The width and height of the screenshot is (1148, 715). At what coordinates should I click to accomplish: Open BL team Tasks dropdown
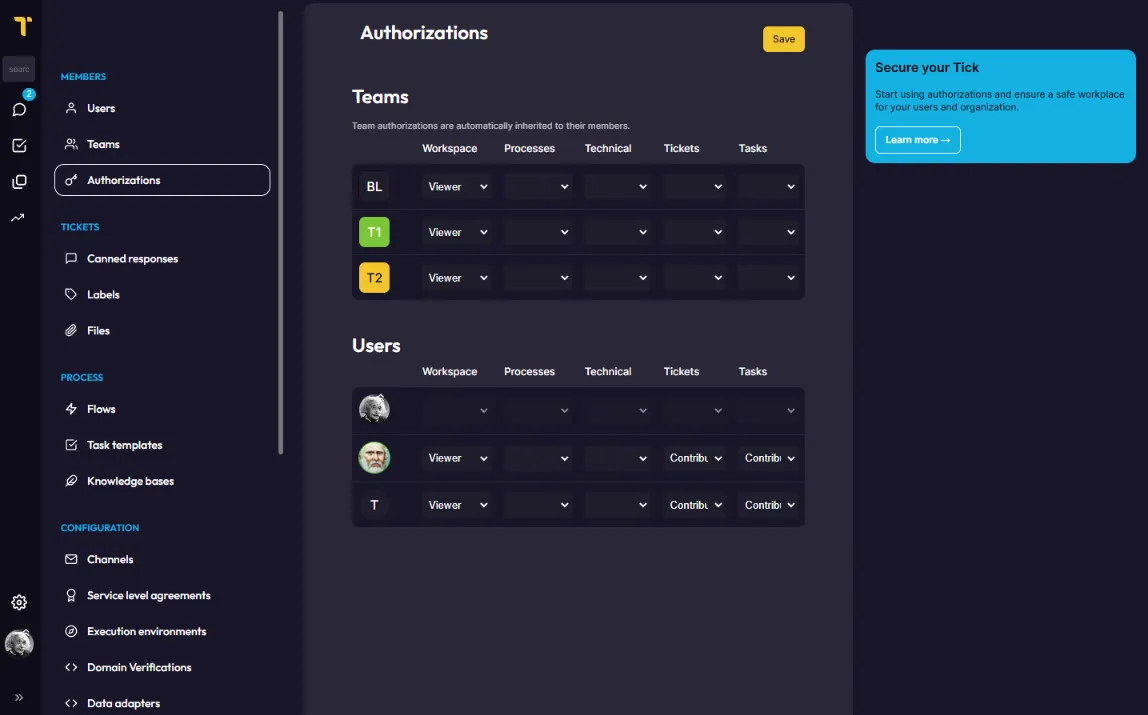coord(768,187)
